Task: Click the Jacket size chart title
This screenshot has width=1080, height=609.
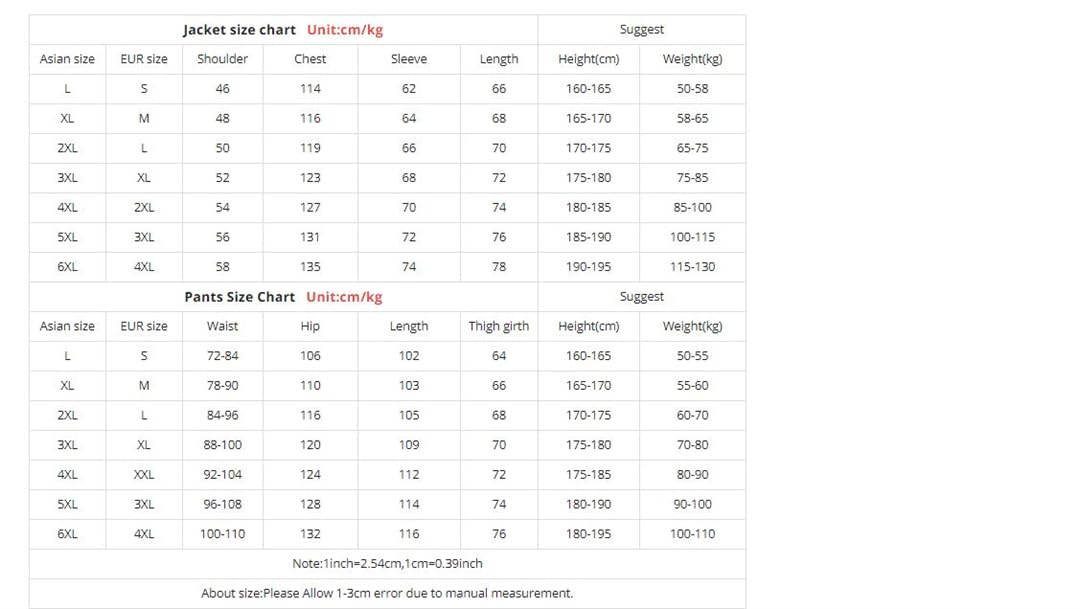Action: 239,30
